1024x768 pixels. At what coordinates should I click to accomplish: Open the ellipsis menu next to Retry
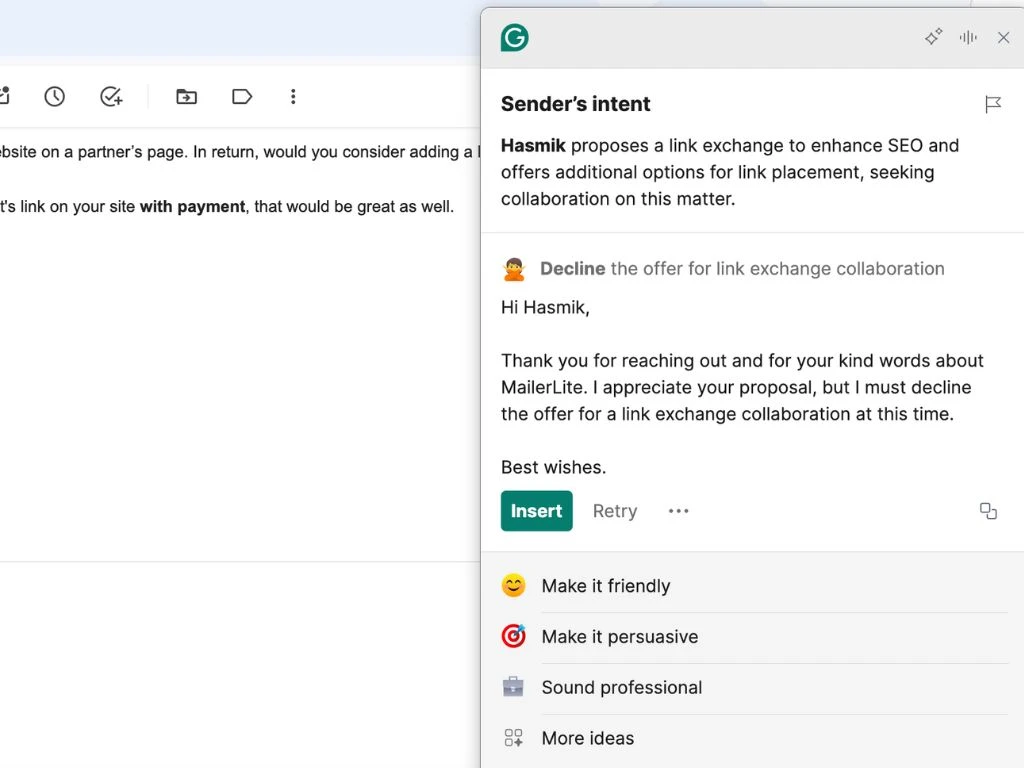[x=679, y=511]
